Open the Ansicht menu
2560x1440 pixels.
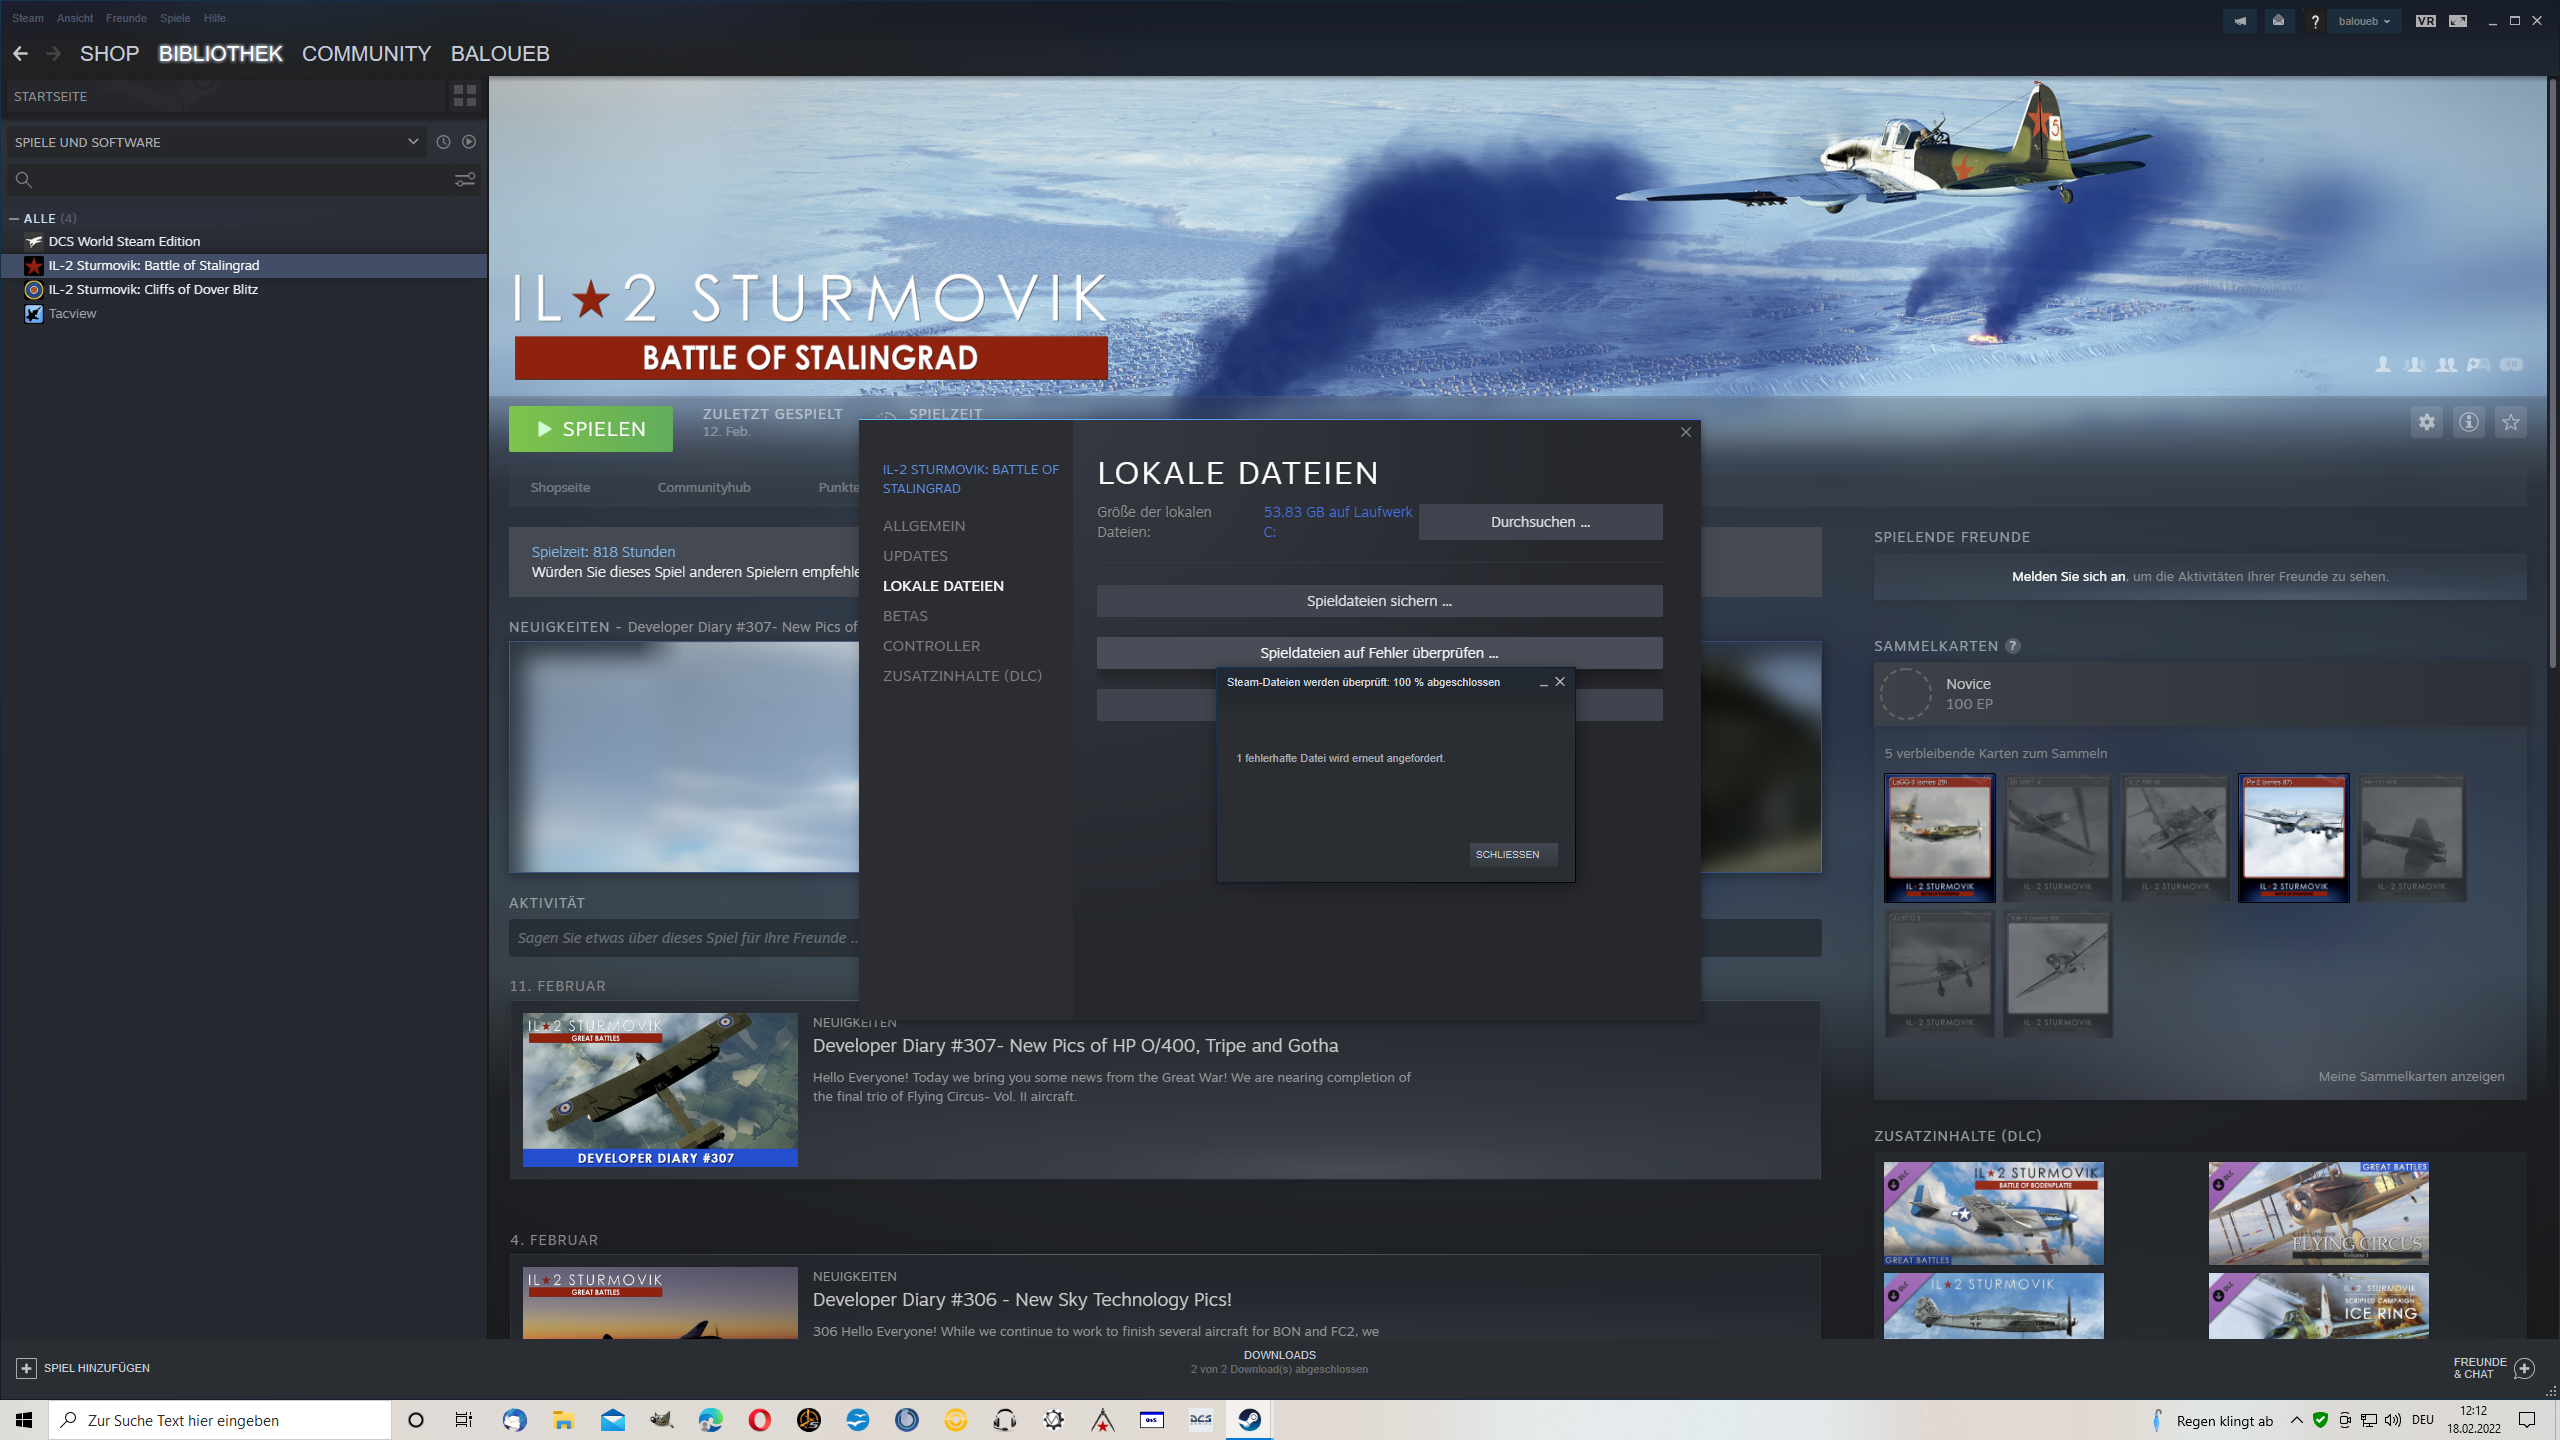tap(75, 18)
